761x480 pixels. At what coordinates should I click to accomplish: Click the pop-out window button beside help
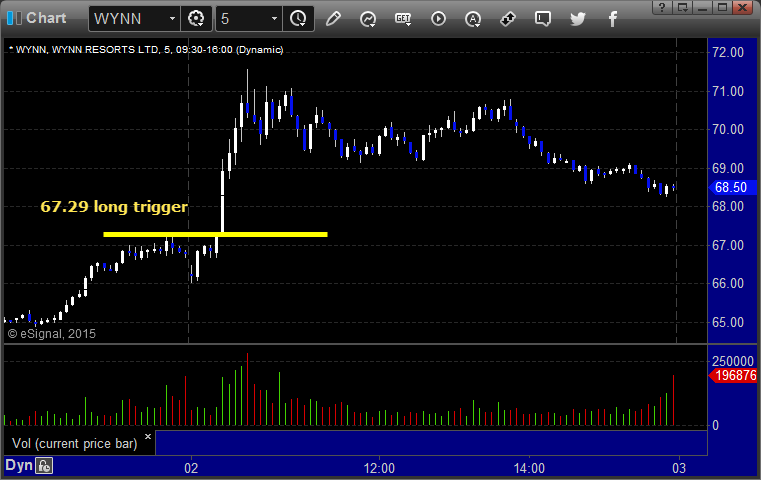point(682,7)
